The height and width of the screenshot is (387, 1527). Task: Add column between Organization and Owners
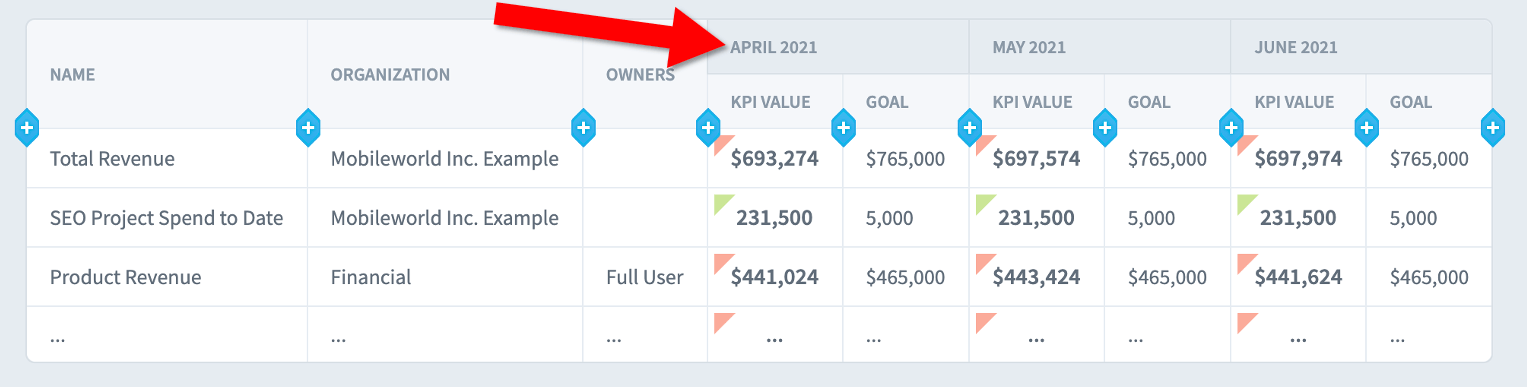tap(584, 127)
